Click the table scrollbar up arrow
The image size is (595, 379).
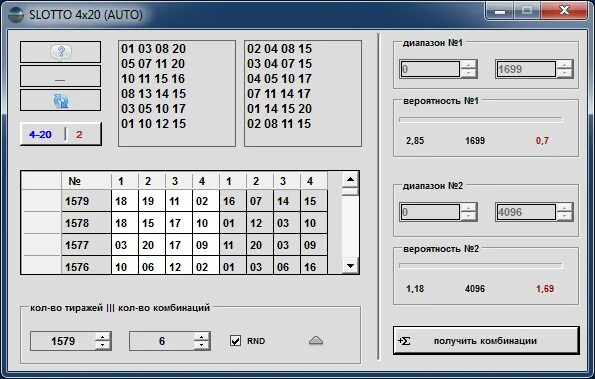point(350,179)
